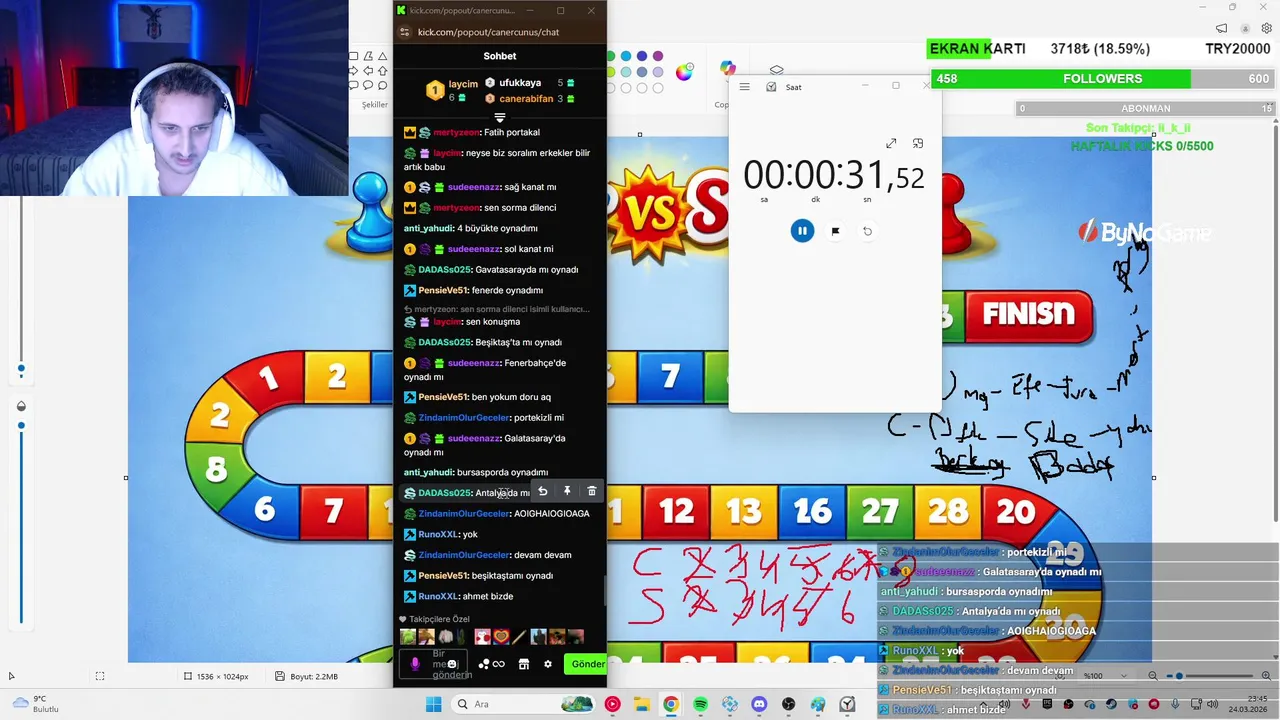Select the left arrow shape in Paint
1280x720 pixels.
368,71
